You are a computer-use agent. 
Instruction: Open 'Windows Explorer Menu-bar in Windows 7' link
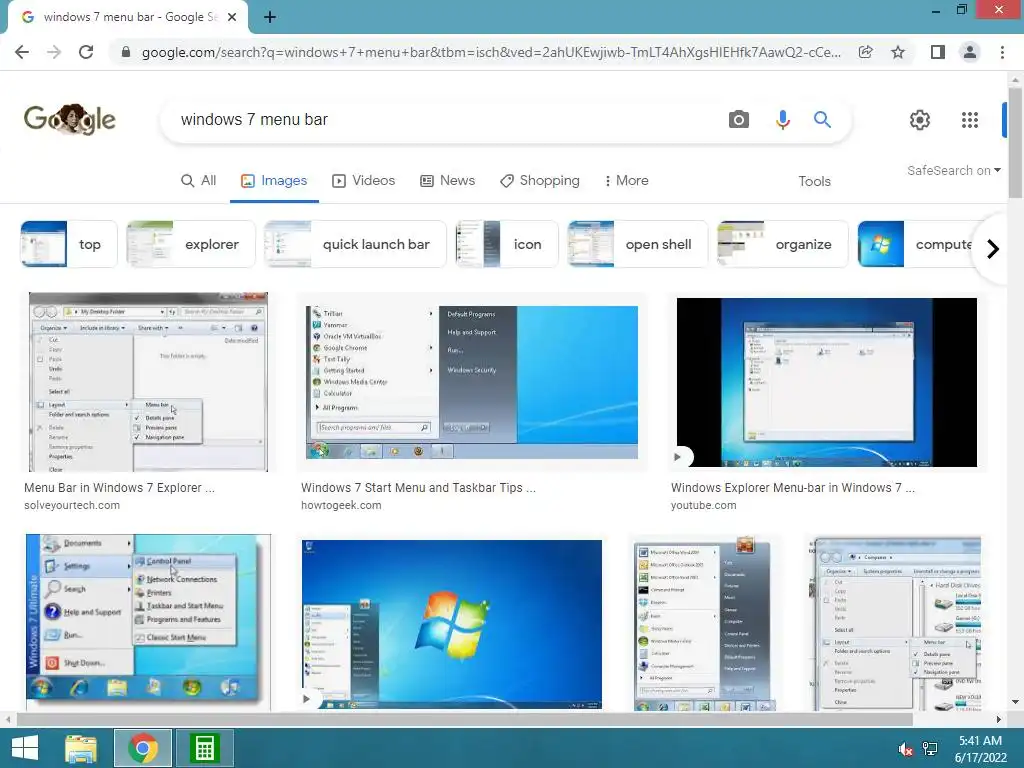tap(793, 488)
